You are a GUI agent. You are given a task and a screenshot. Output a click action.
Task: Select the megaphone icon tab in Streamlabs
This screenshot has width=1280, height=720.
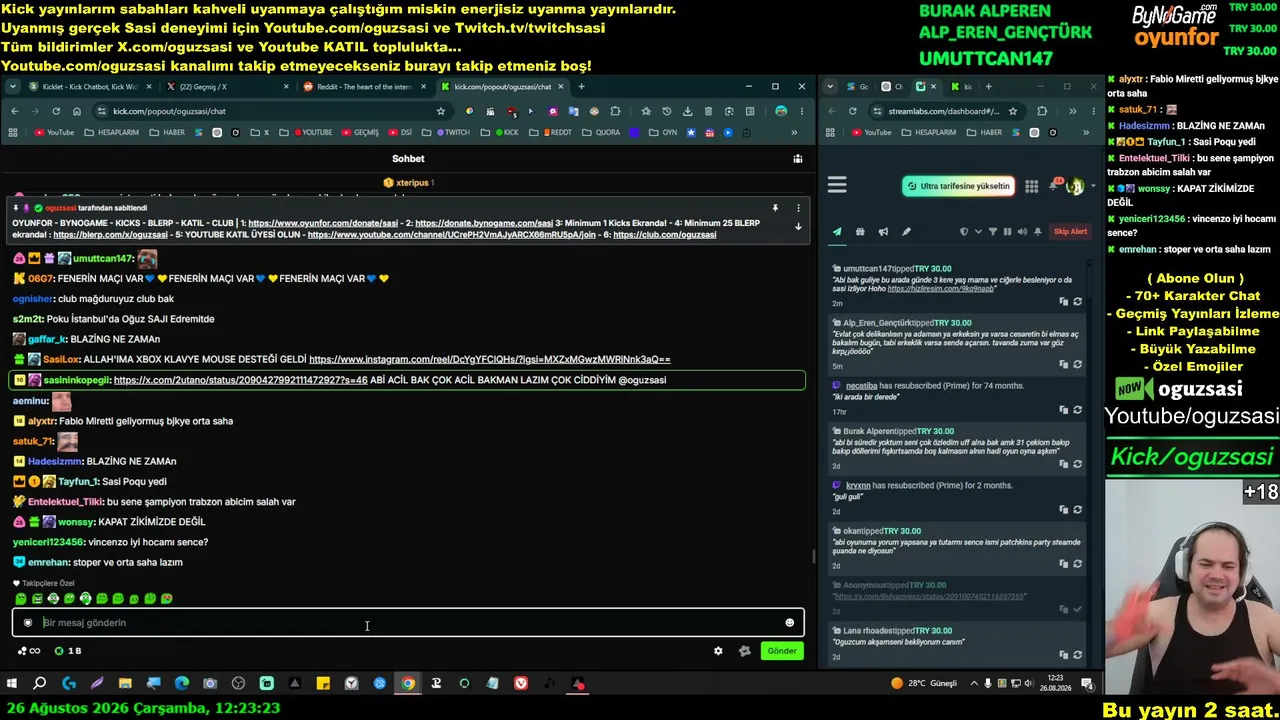pyautogui.click(x=883, y=232)
